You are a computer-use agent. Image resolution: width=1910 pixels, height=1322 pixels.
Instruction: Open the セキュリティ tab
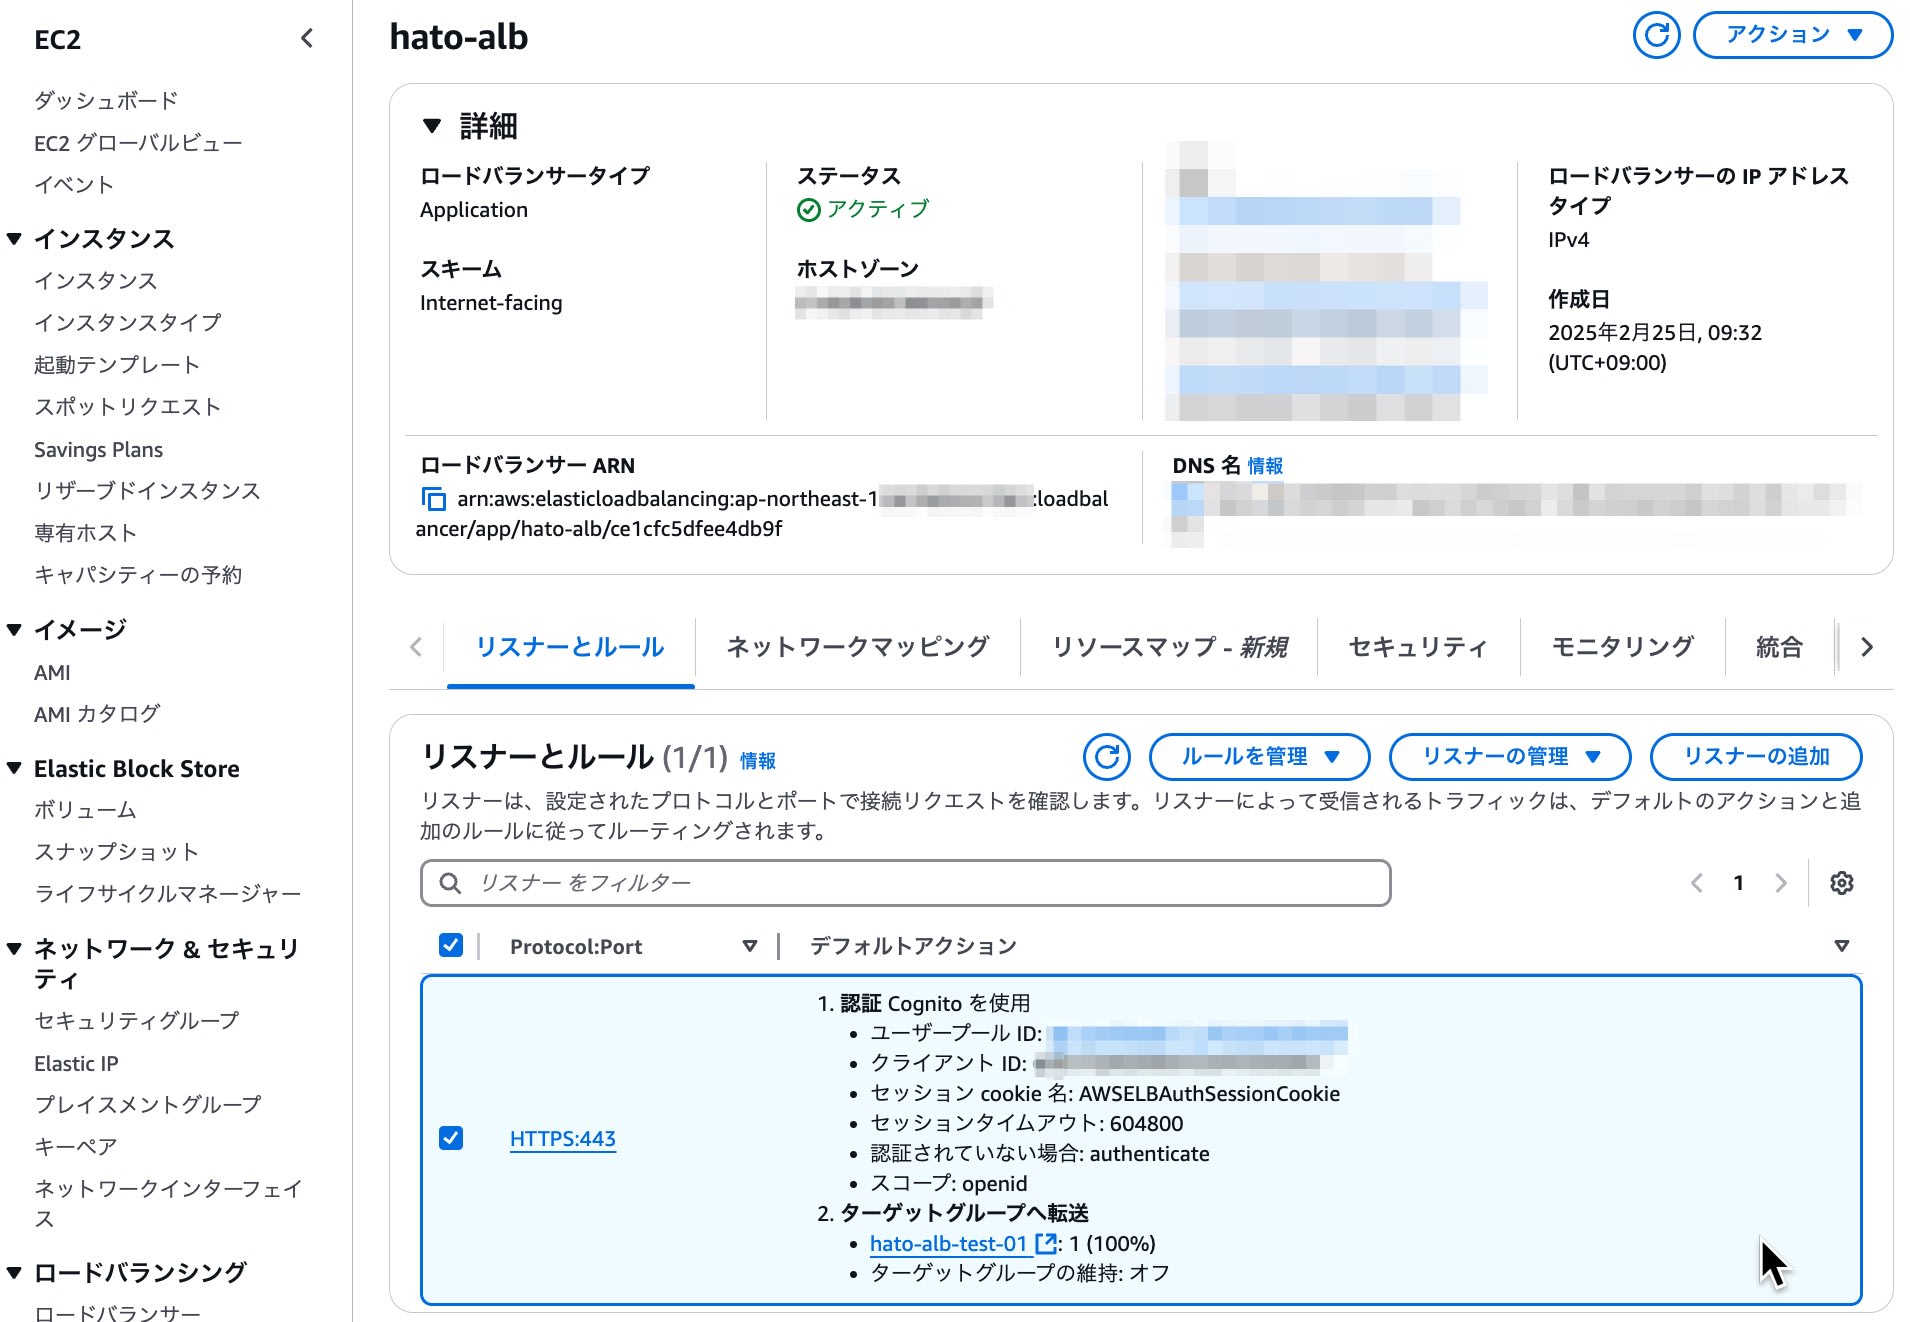click(x=1418, y=647)
